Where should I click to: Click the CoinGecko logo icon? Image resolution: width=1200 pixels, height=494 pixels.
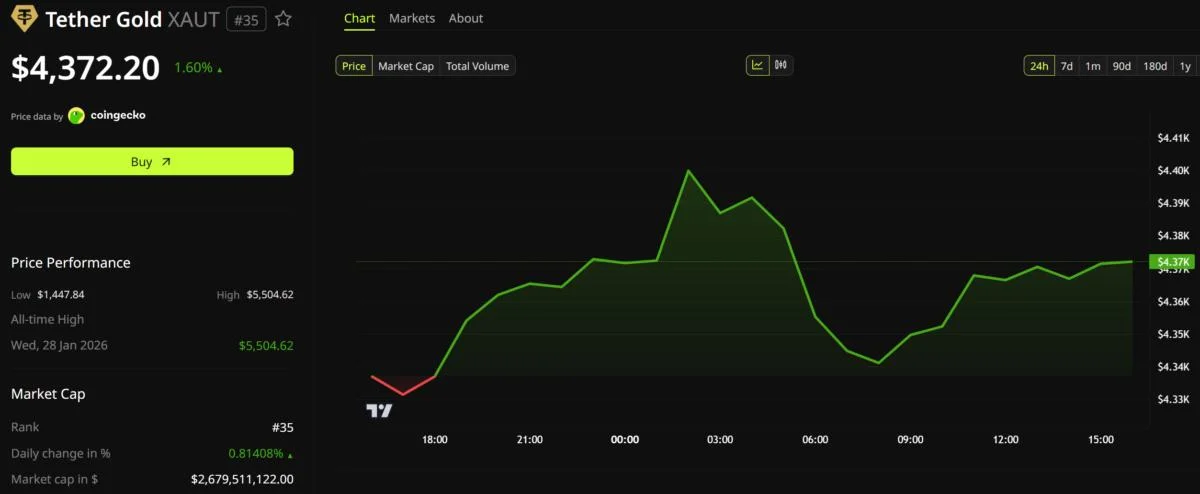(x=76, y=116)
